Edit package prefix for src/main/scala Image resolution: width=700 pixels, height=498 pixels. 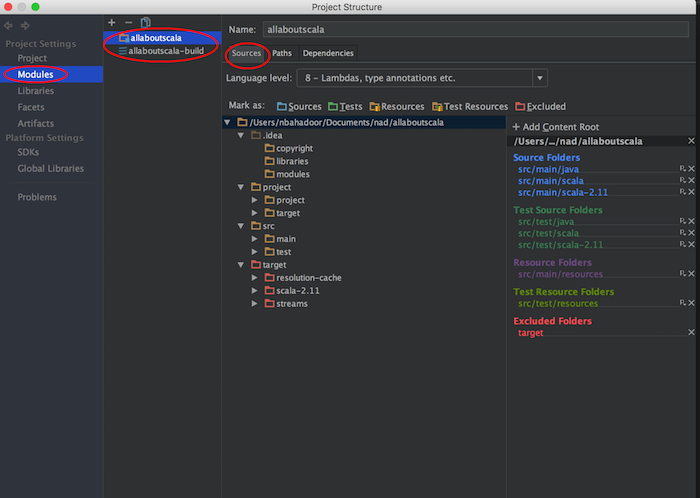click(x=683, y=180)
